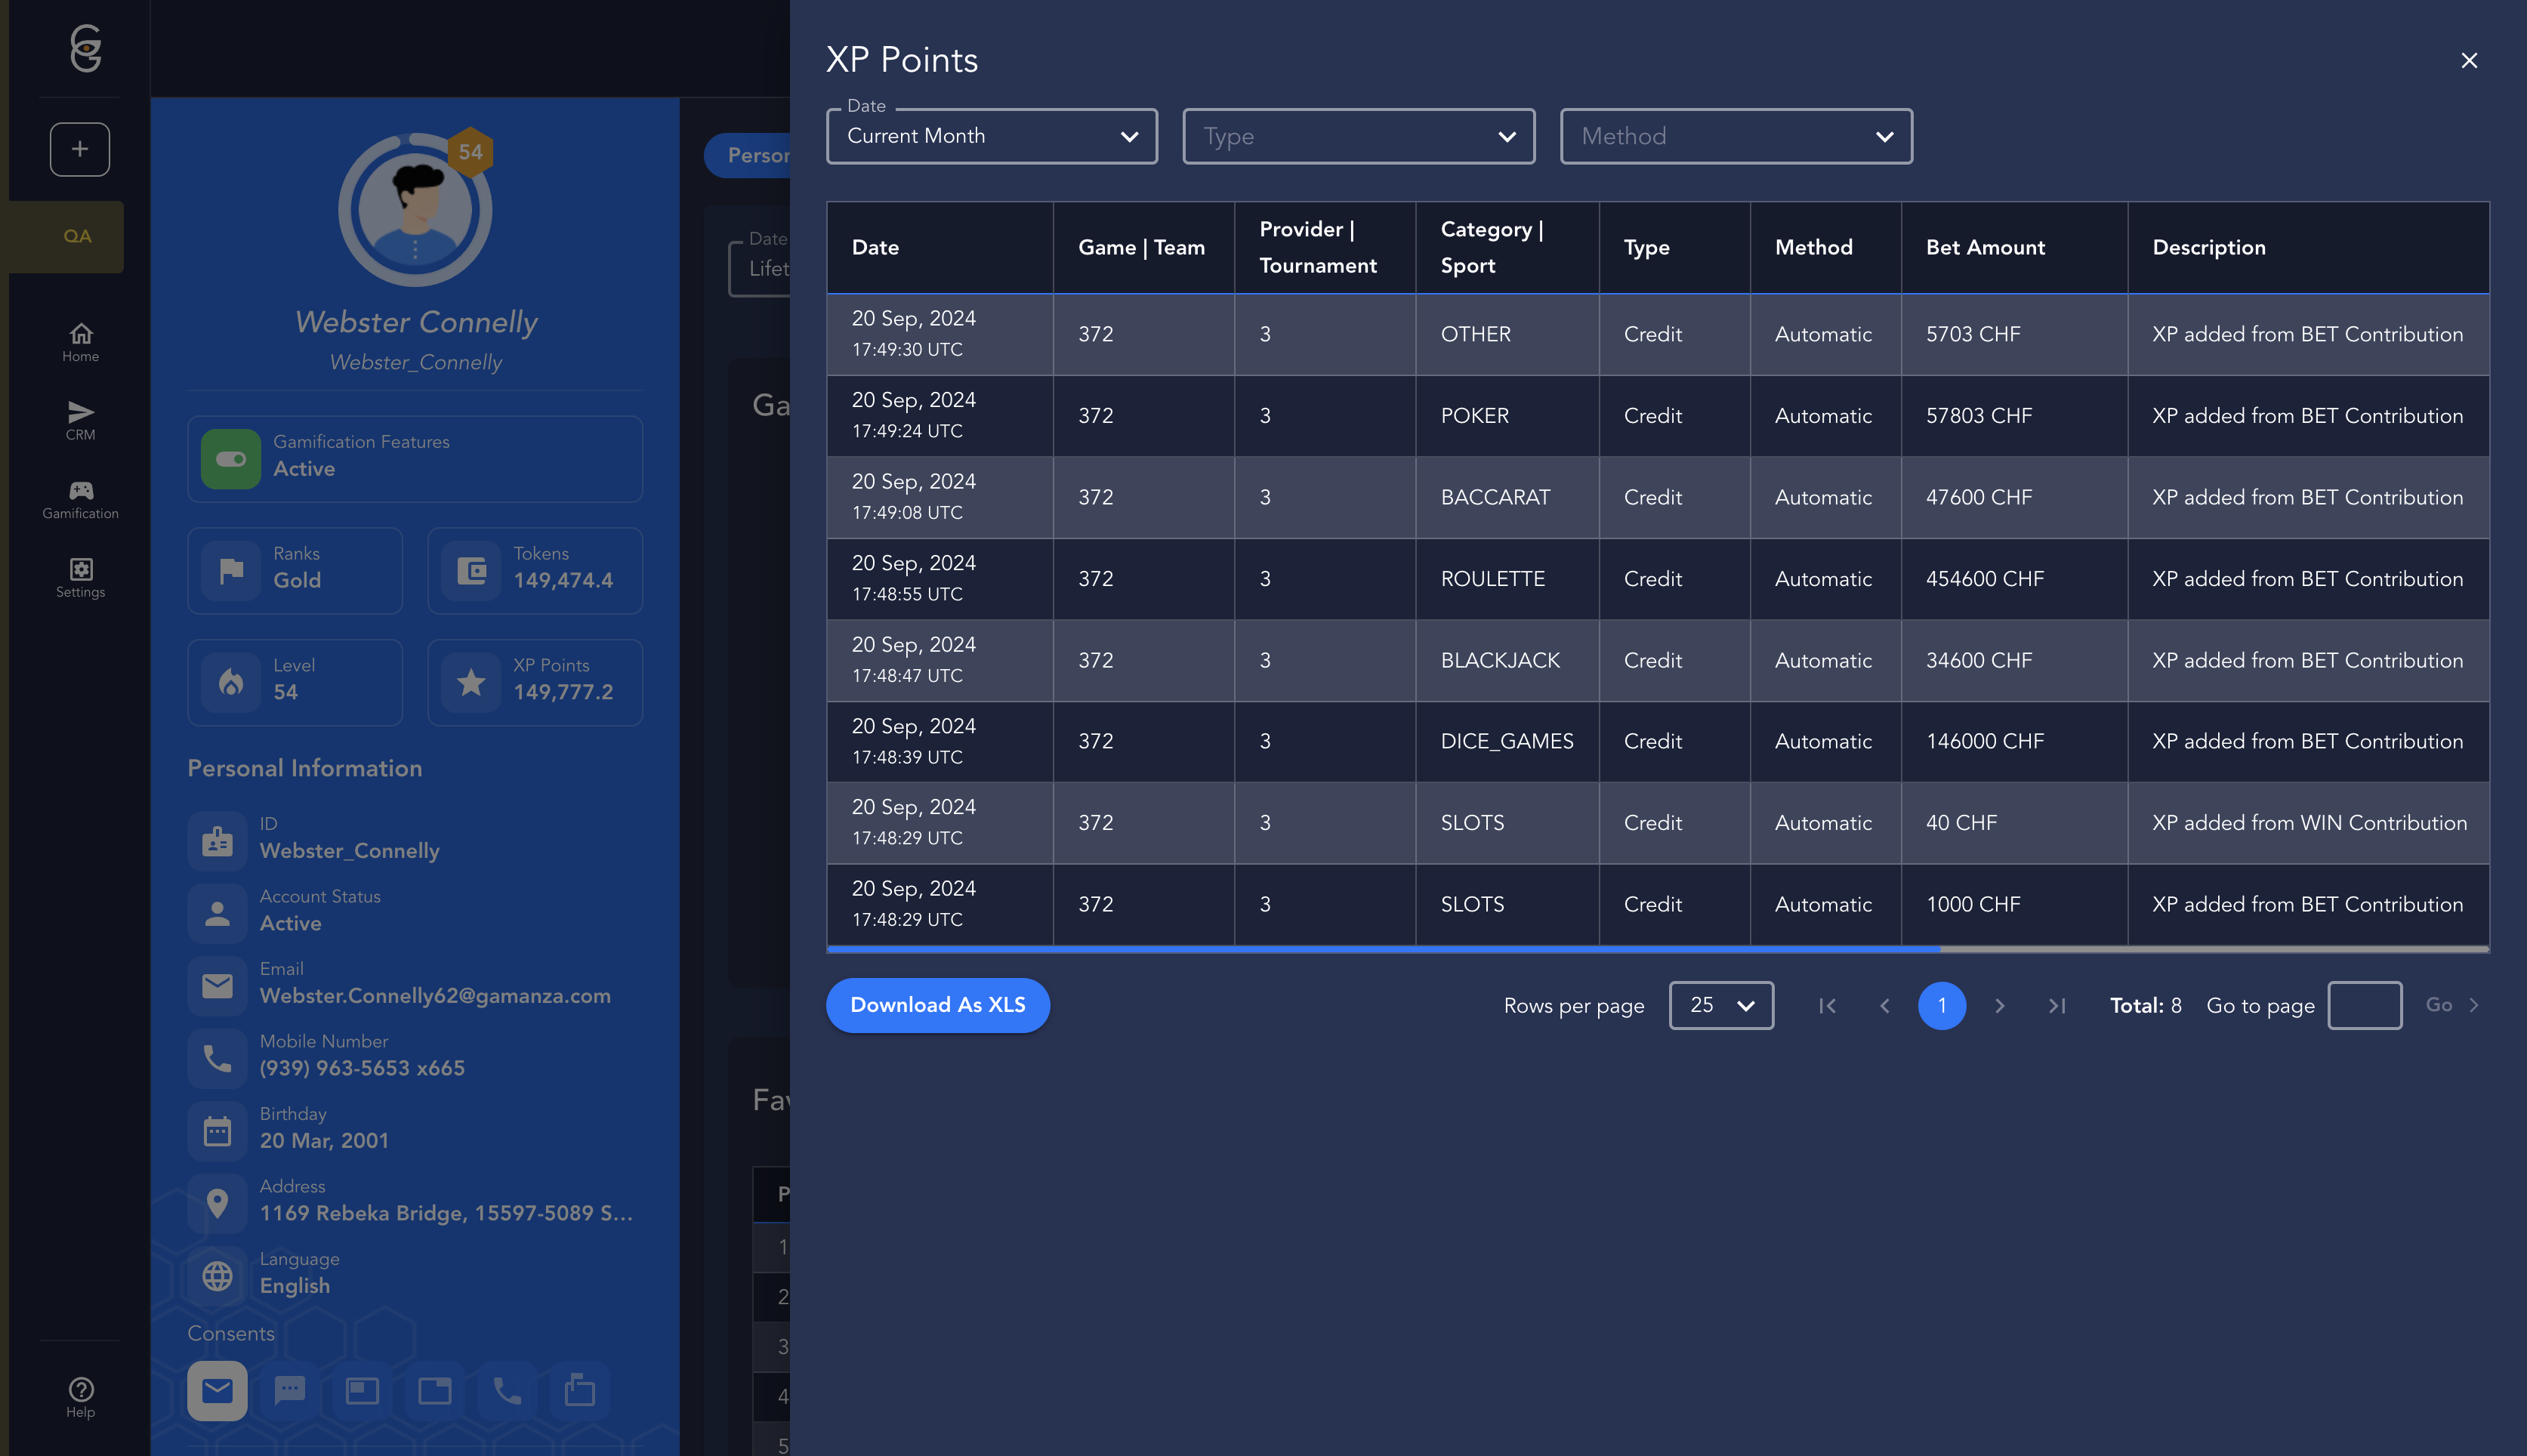Open the Type filter dropdown
The image size is (2527, 1456).
pos(1358,136)
